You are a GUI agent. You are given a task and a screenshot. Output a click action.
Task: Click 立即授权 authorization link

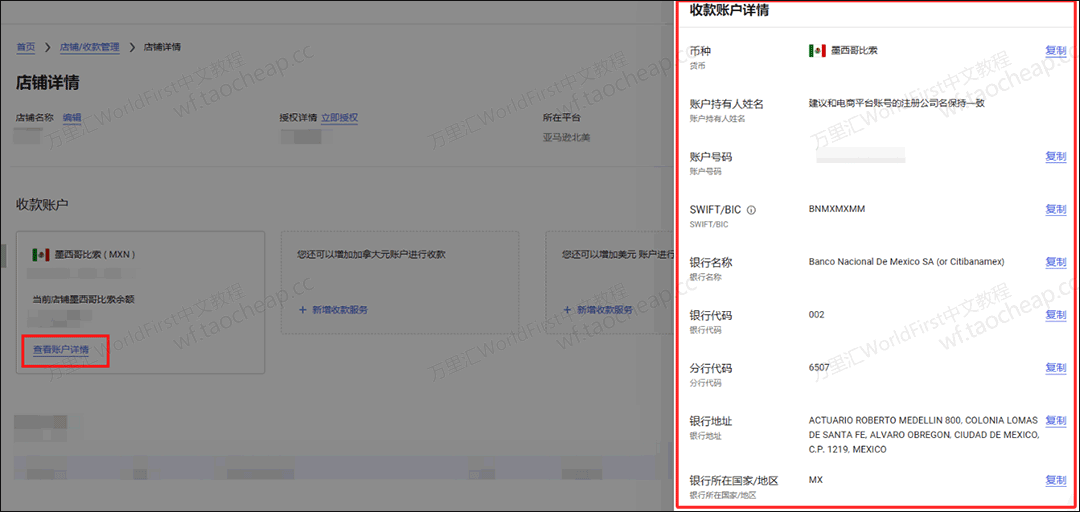pos(340,118)
